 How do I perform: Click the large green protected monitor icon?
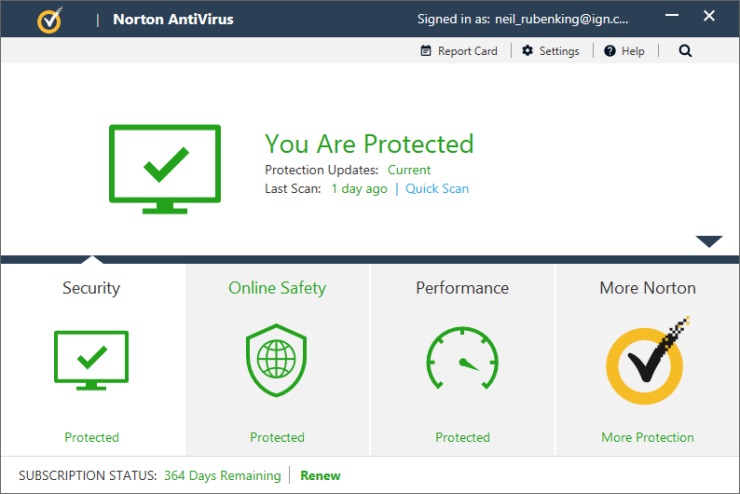click(164, 169)
